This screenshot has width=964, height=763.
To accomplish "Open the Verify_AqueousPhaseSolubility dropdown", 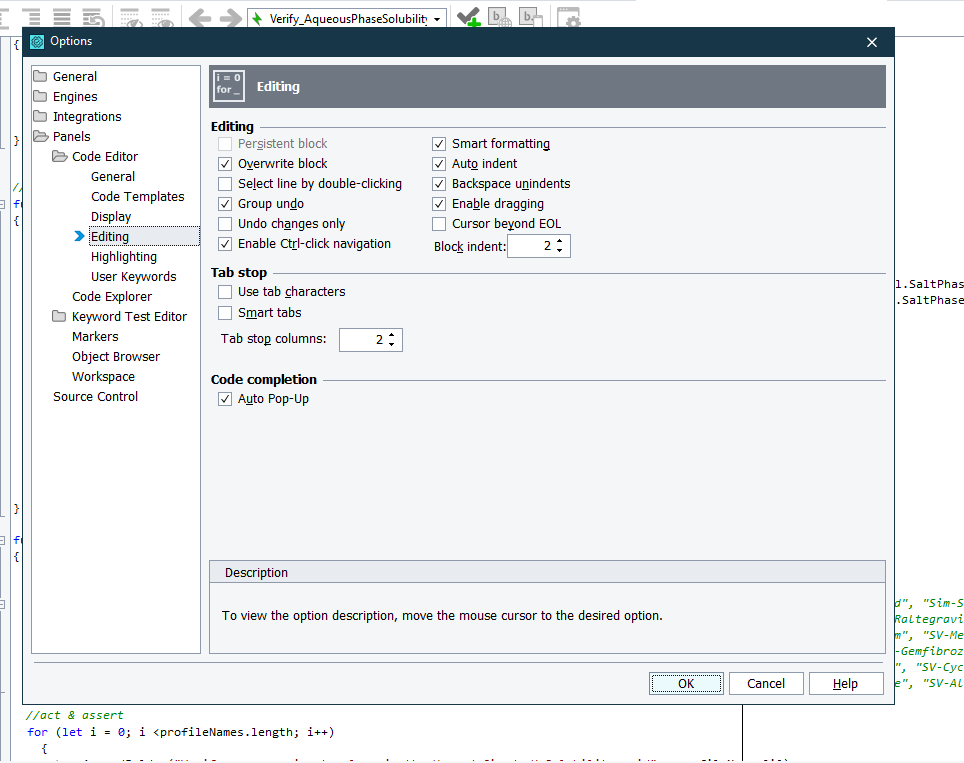I will pos(437,19).
